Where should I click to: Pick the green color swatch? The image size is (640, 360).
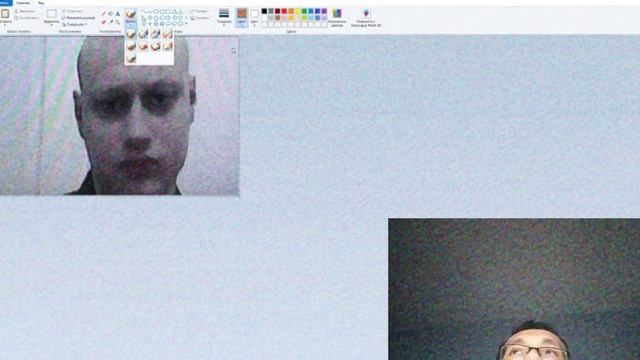(304, 11)
